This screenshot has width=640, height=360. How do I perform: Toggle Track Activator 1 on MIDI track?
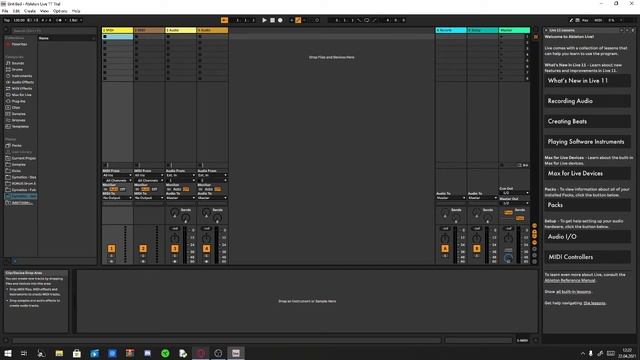pyautogui.click(x=111, y=249)
